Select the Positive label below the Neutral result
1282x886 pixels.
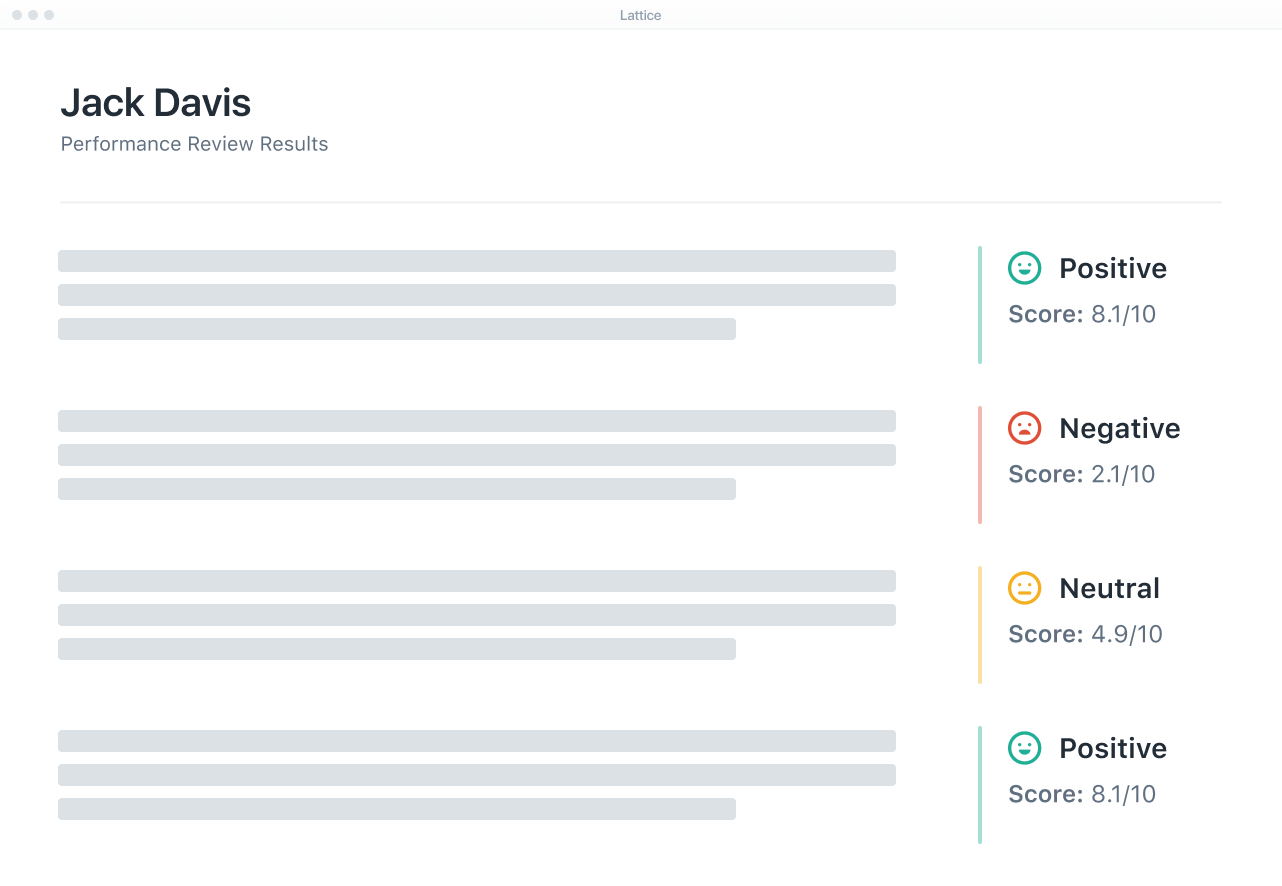point(1113,748)
